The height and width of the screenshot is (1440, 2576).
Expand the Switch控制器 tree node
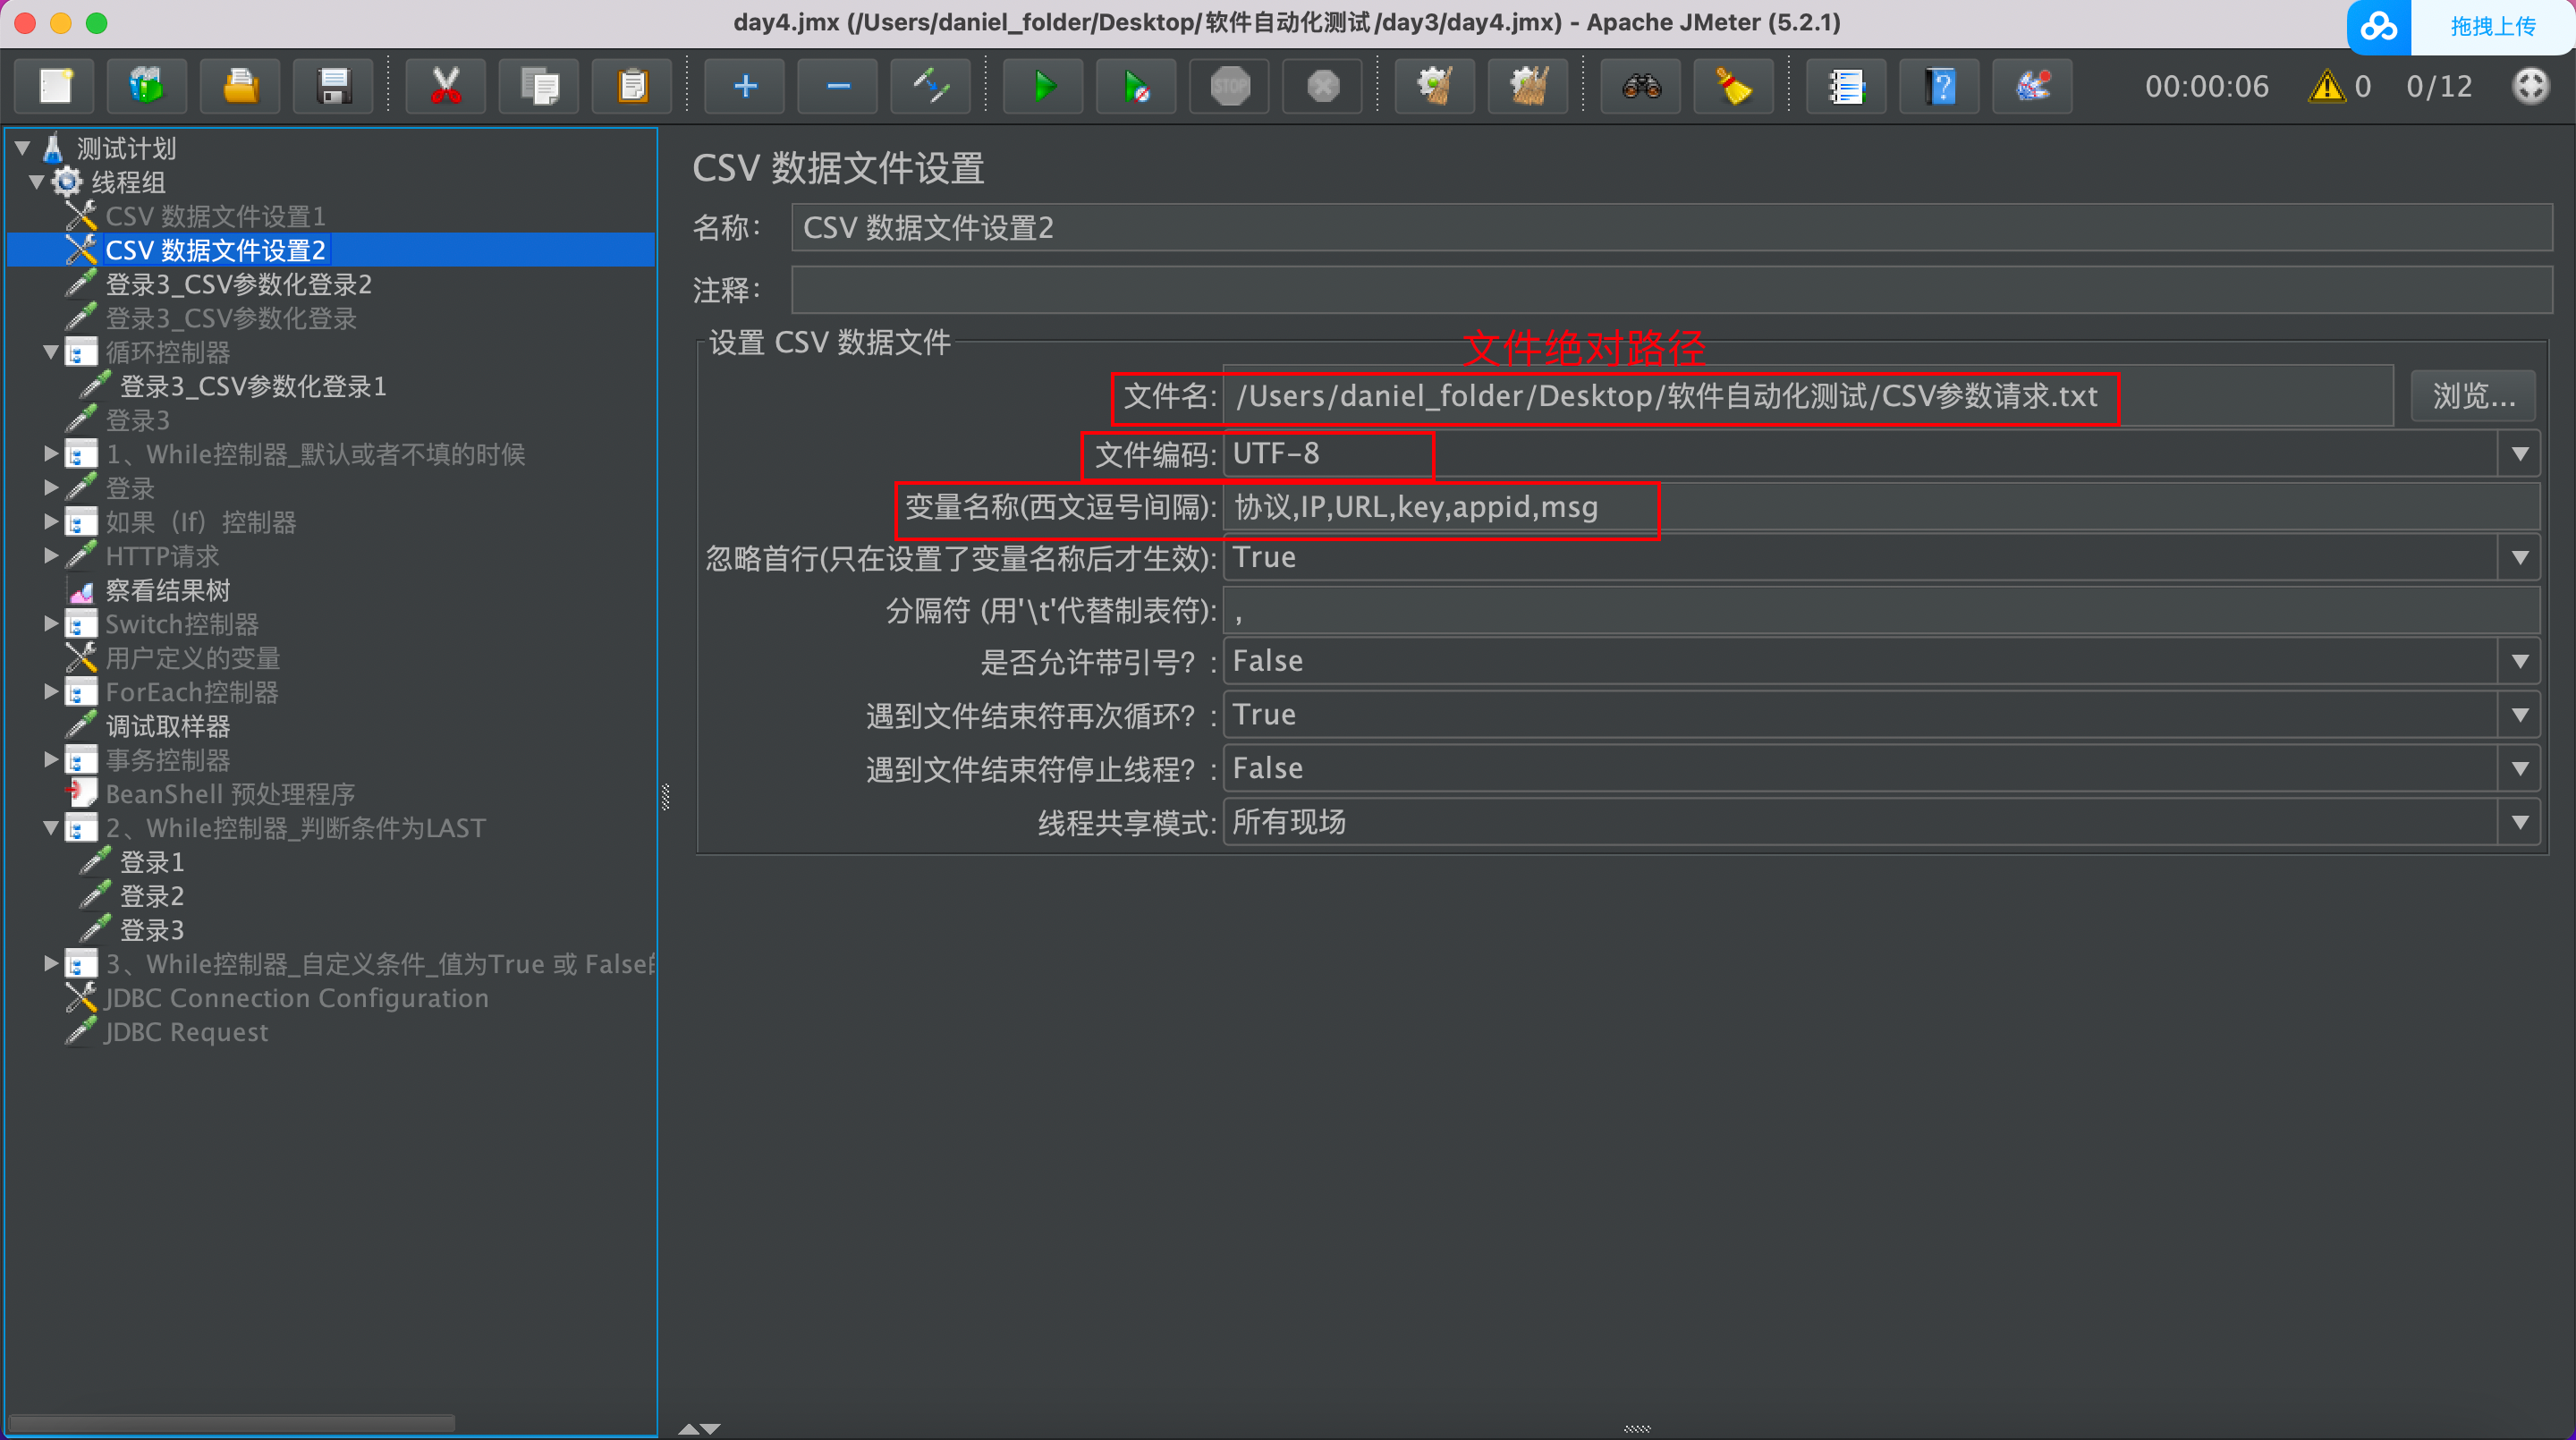(51, 624)
